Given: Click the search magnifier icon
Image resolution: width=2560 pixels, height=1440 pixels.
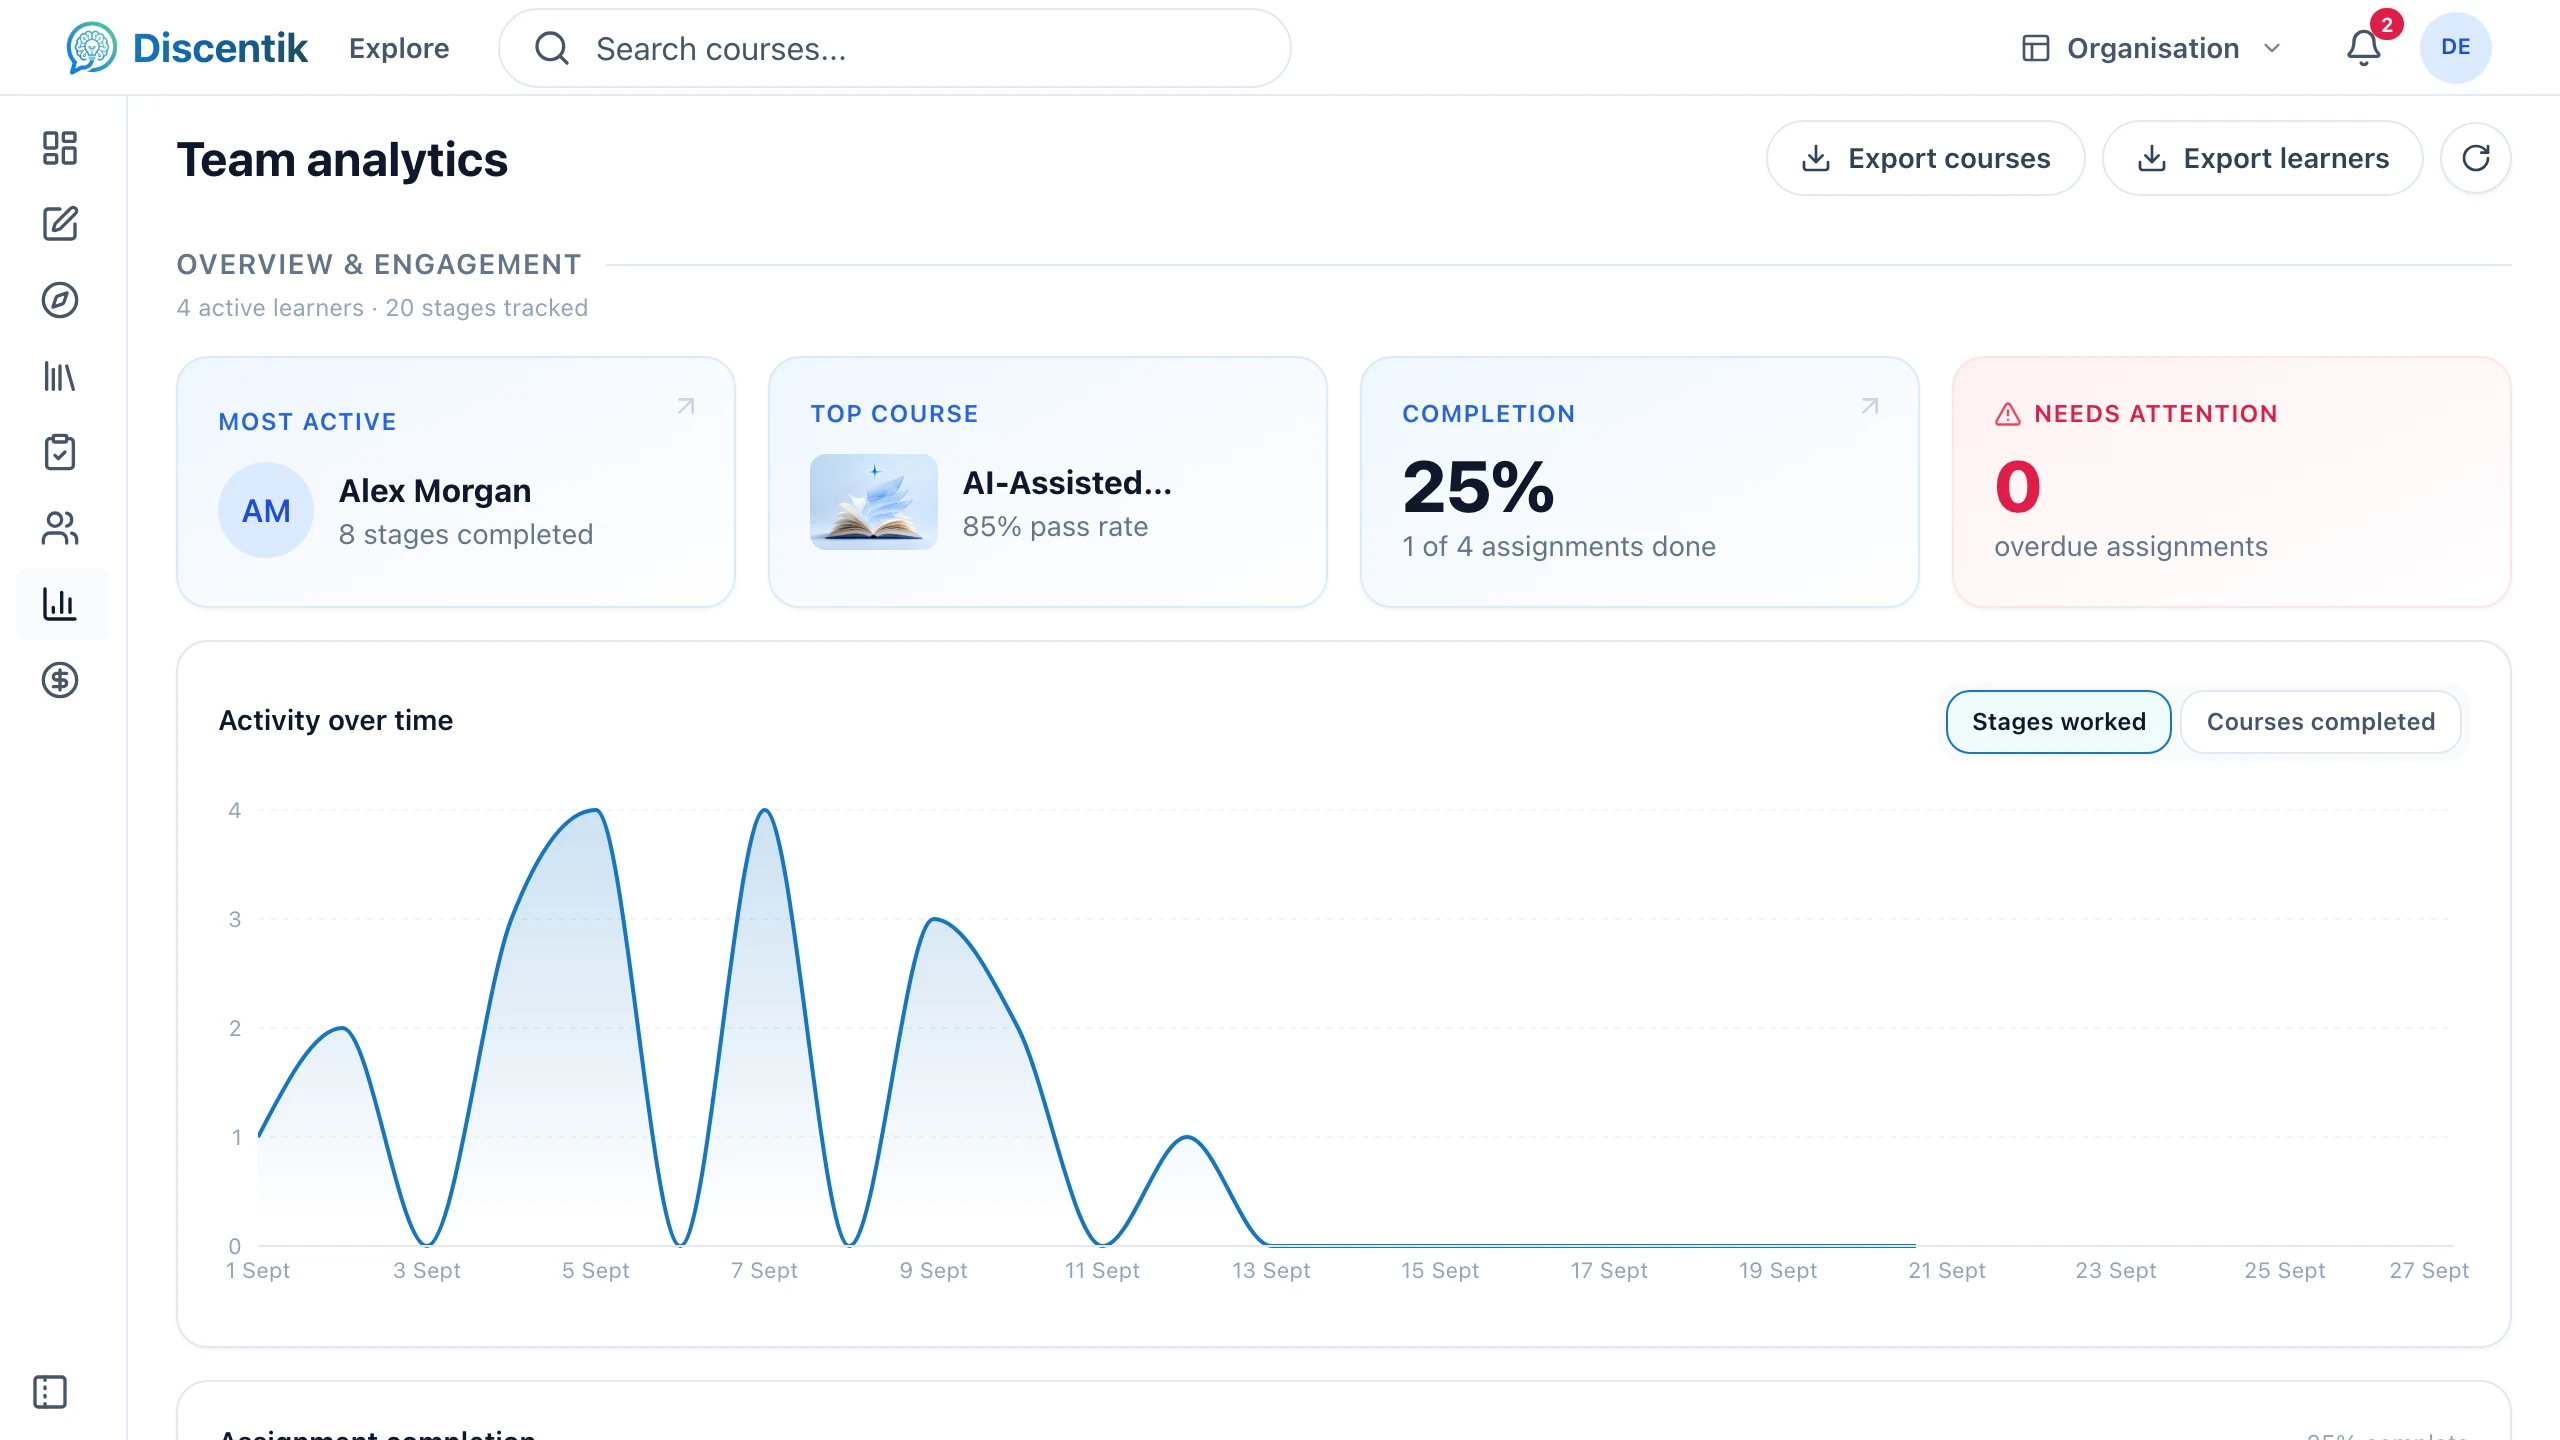Looking at the screenshot, I should tap(552, 48).
